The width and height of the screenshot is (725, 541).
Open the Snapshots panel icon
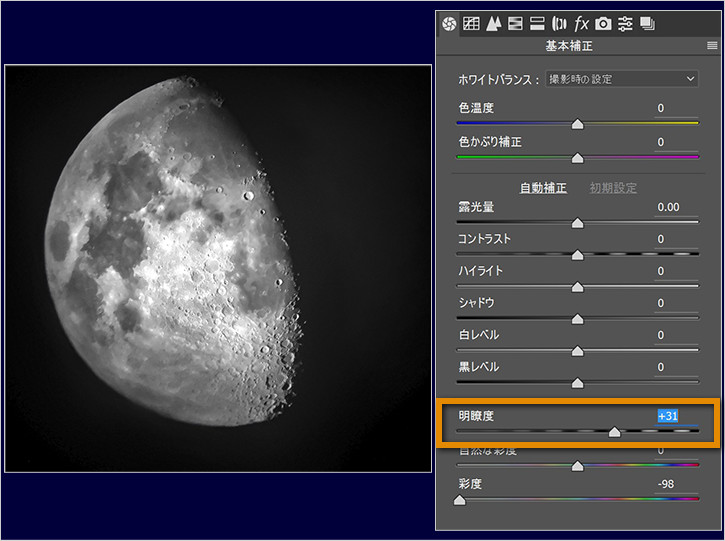647,23
